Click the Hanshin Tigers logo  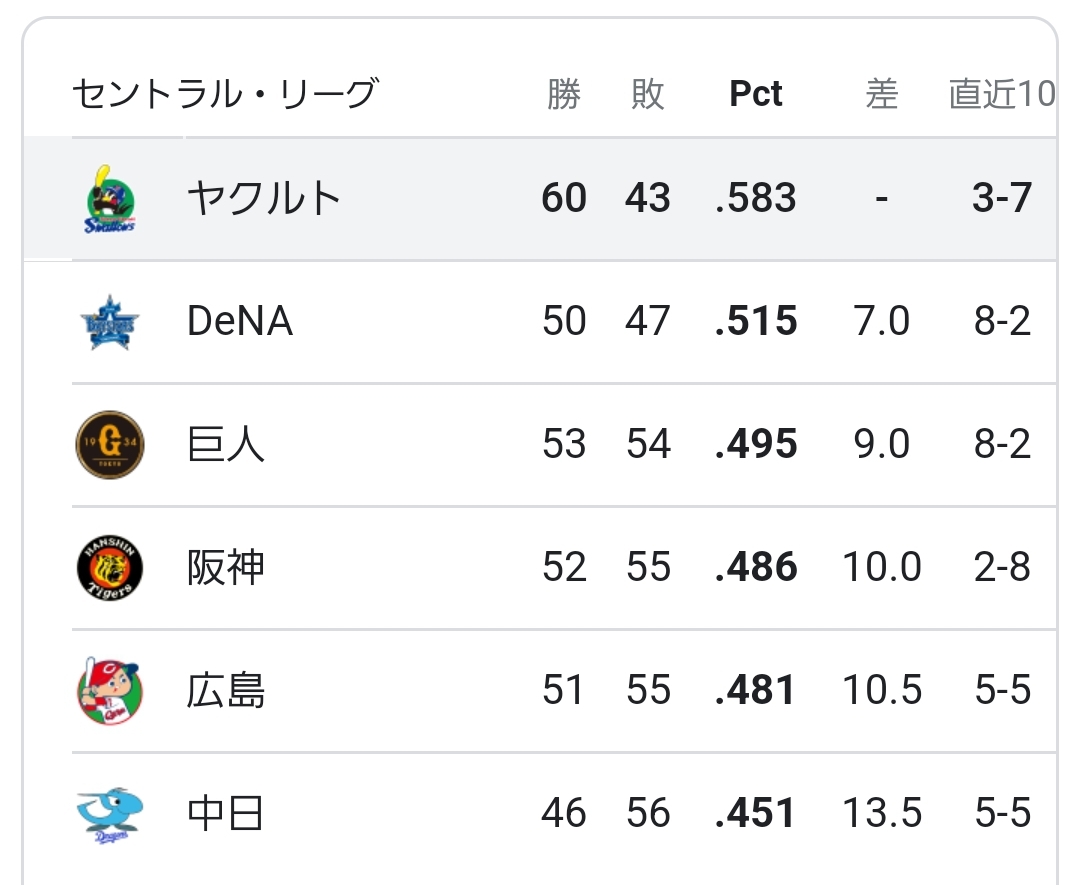click(110, 568)
